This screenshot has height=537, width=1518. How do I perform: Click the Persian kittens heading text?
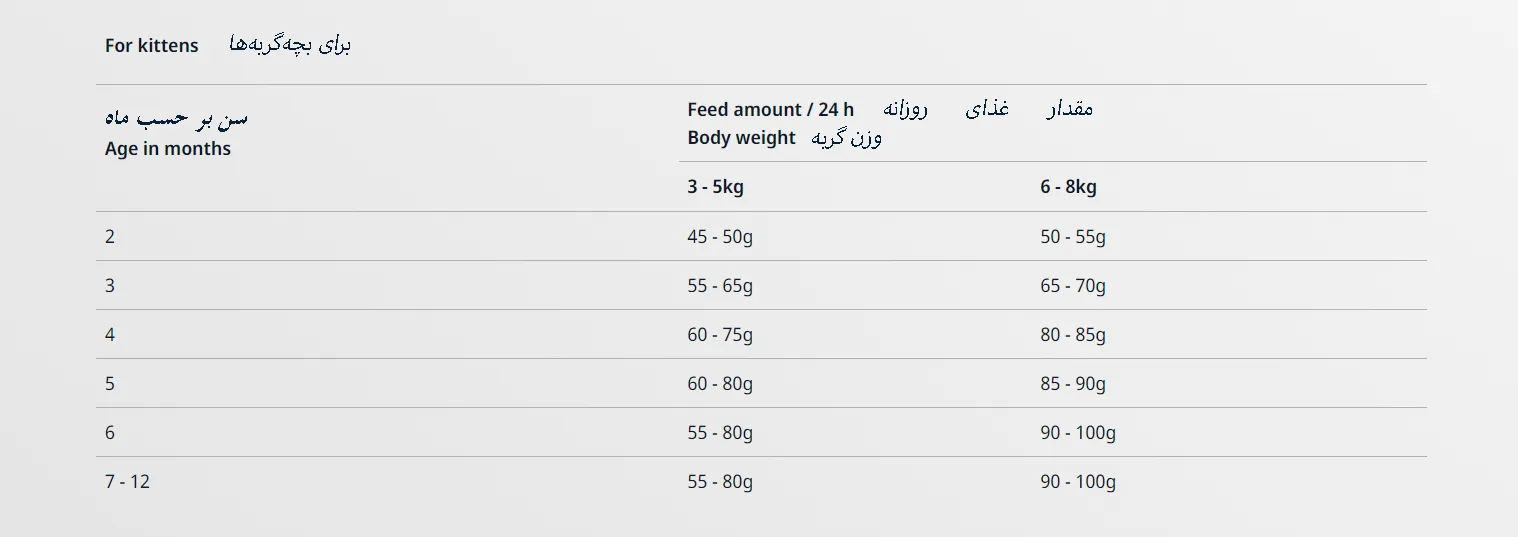tap(289, 45)
